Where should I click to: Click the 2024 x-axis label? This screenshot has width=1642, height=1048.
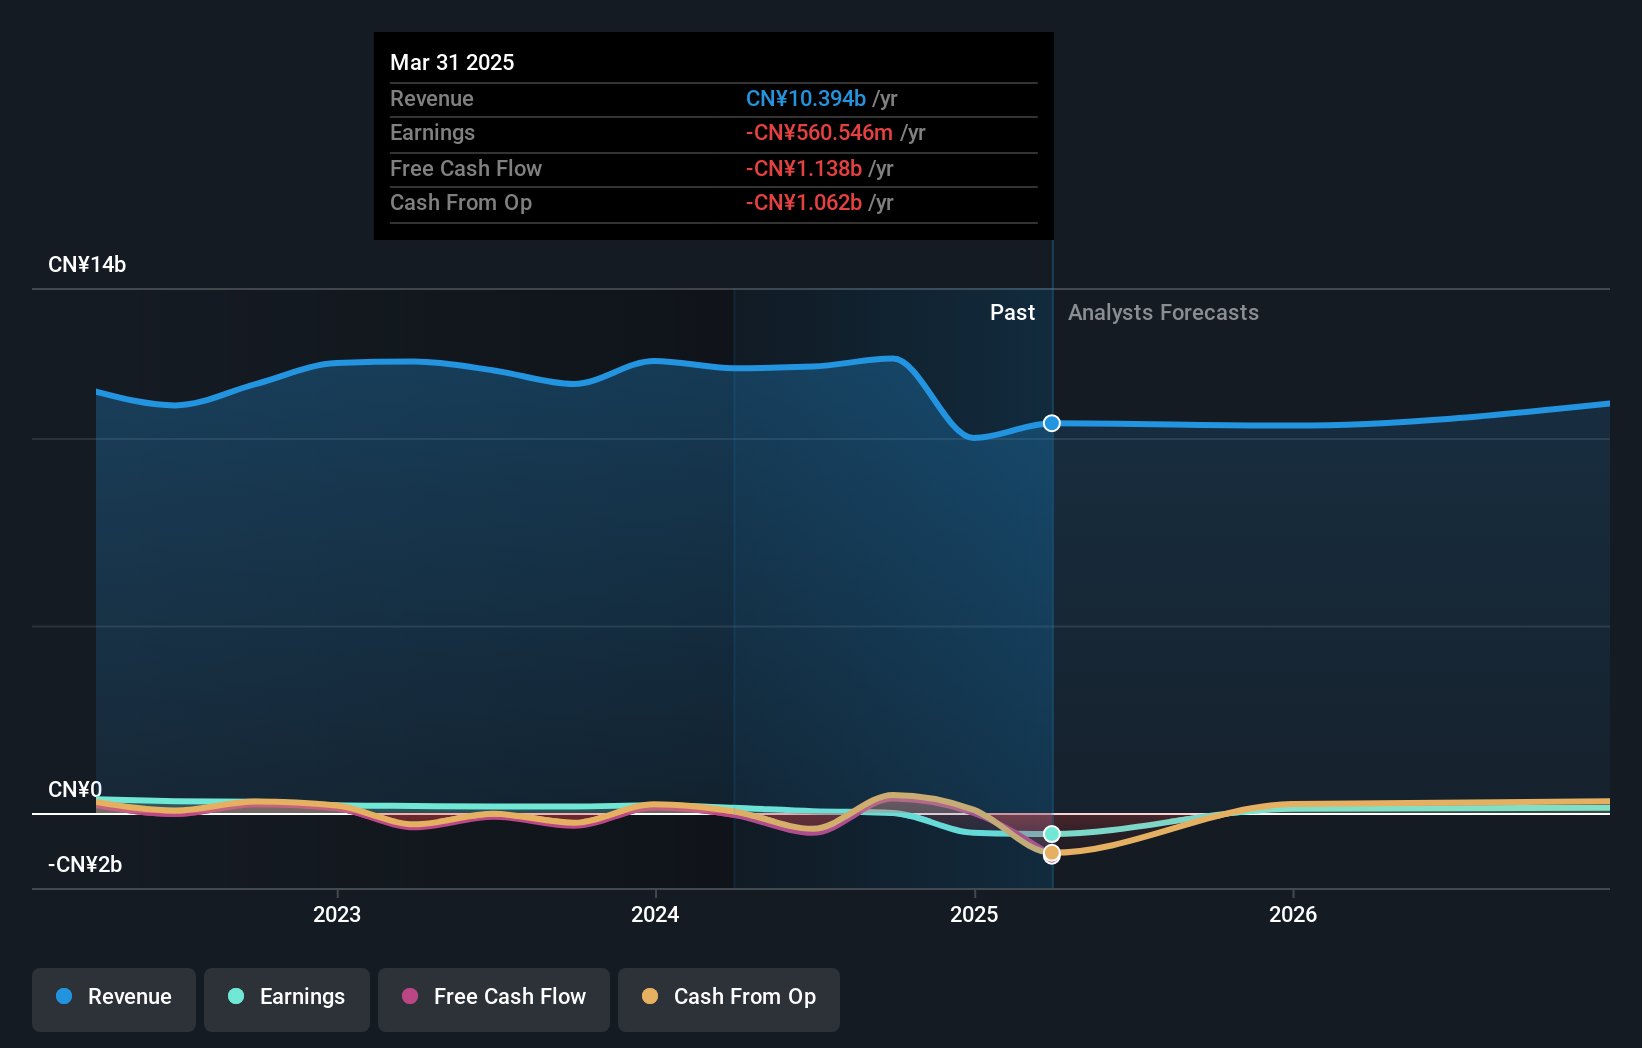point(655,914)
